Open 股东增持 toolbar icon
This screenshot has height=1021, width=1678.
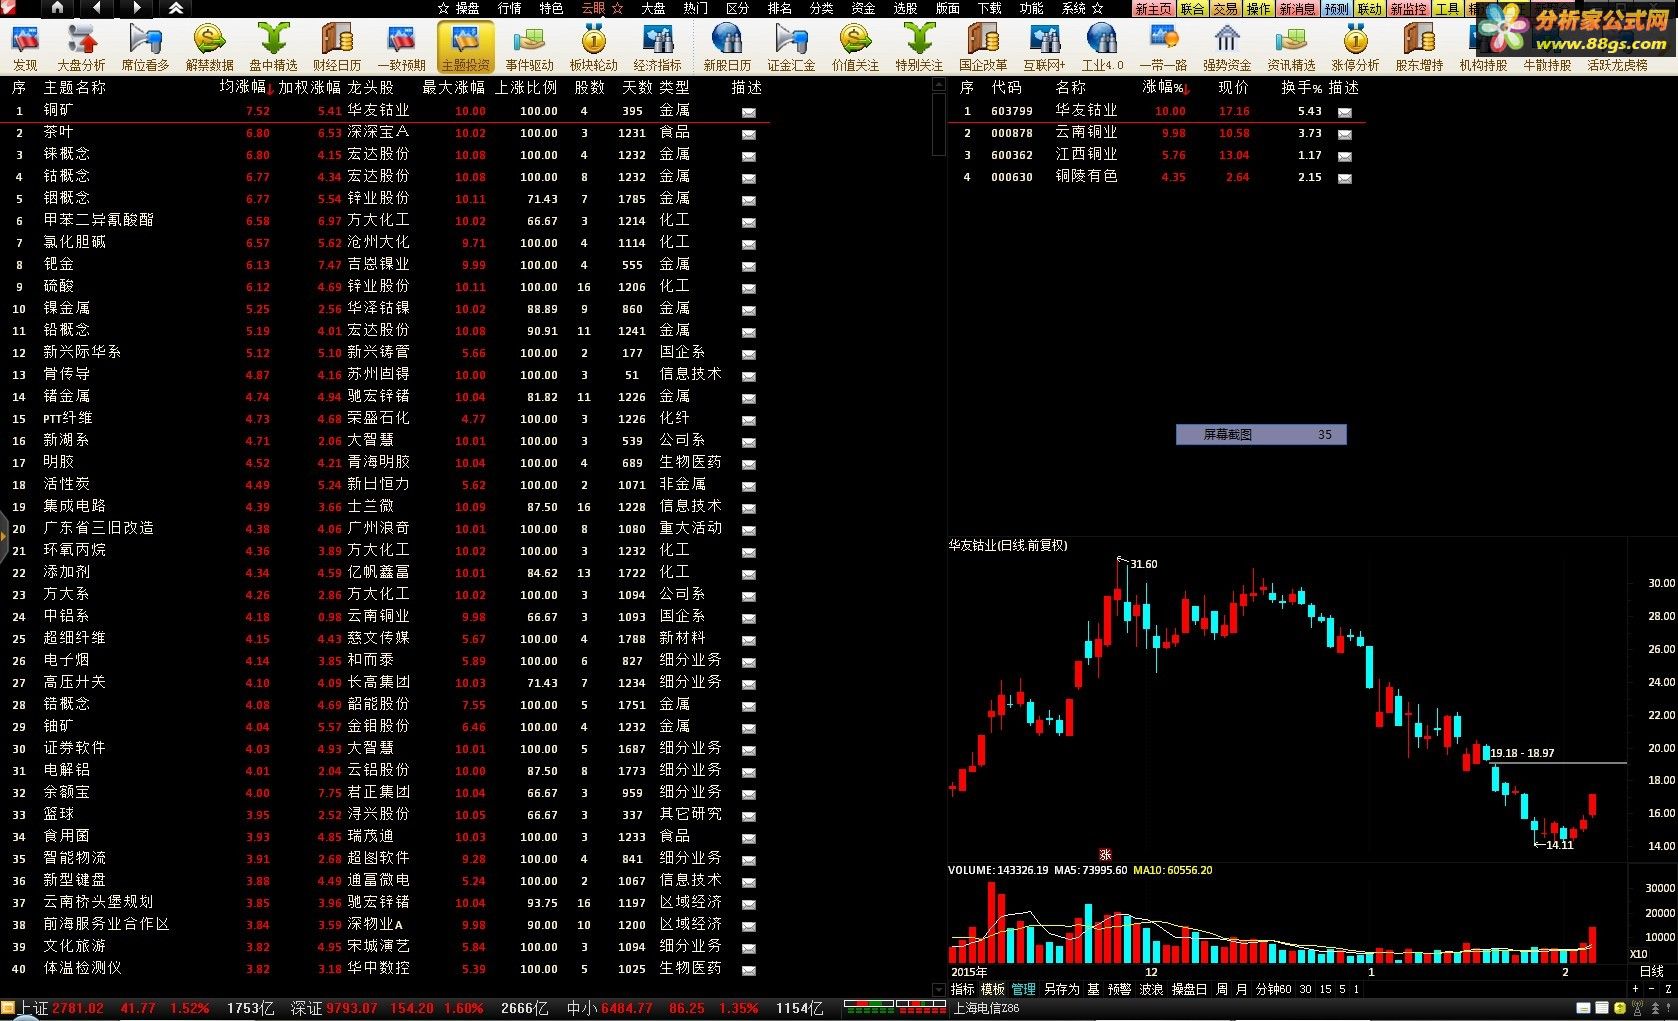[x=1419, y=48]
